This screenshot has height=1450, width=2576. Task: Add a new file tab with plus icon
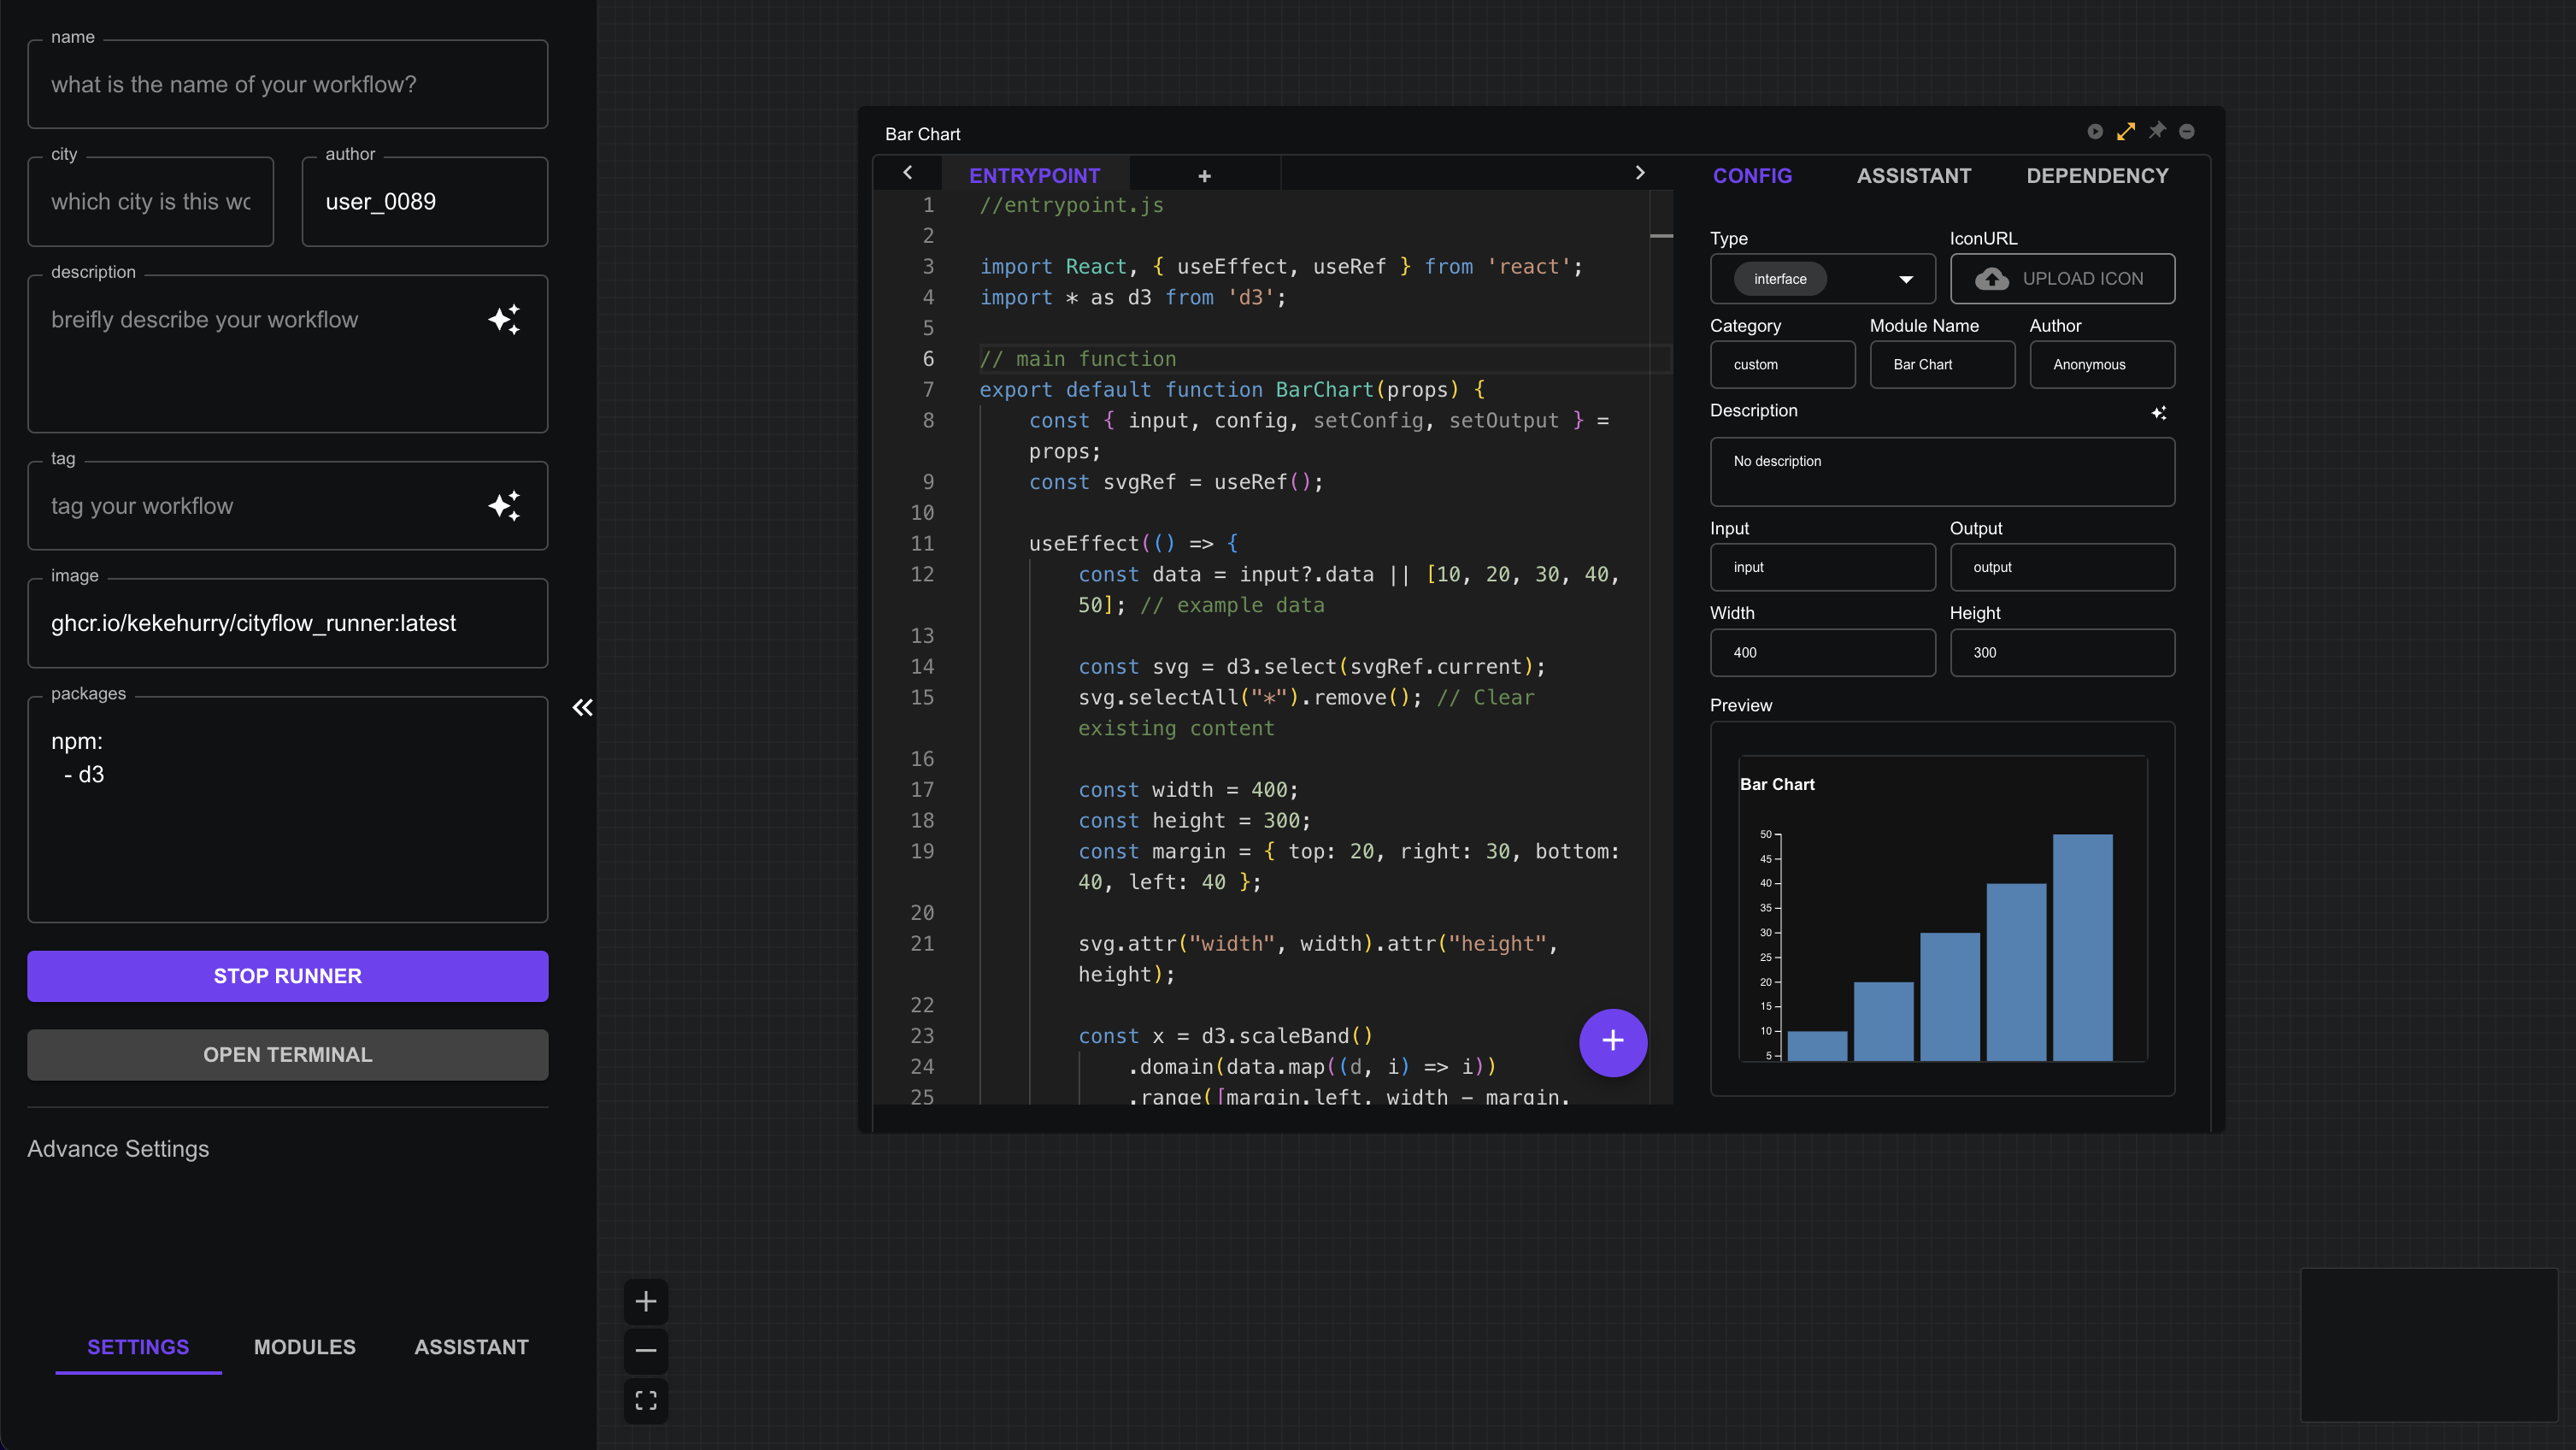[1205, 176]
